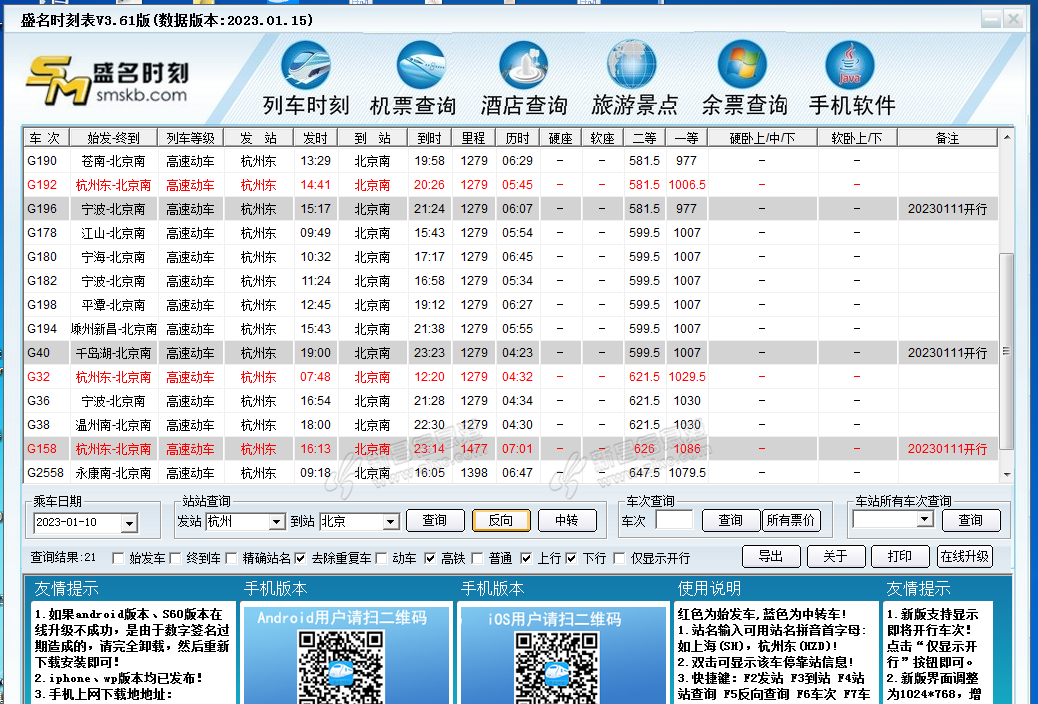Open the 余票查询 remaining tickets icon
1038x704 pixels.
pos(742,66)
